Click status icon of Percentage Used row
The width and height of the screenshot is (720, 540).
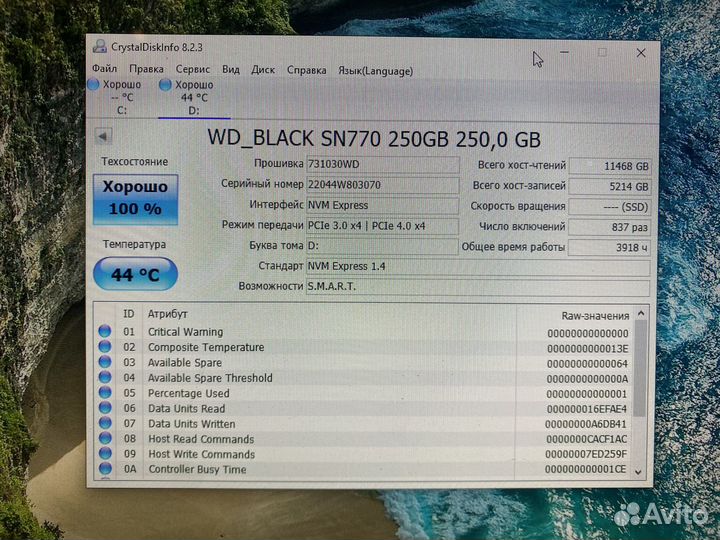point(105,393)
